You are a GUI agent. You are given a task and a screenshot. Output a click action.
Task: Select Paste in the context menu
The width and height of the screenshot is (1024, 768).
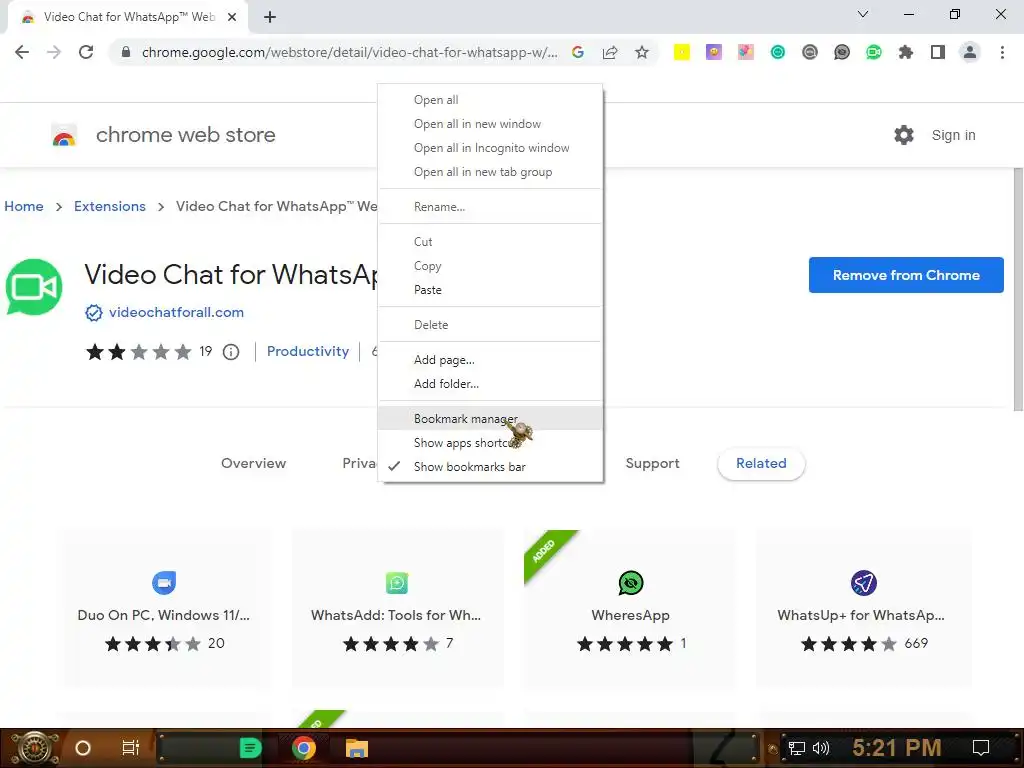(x=490, y=290)
